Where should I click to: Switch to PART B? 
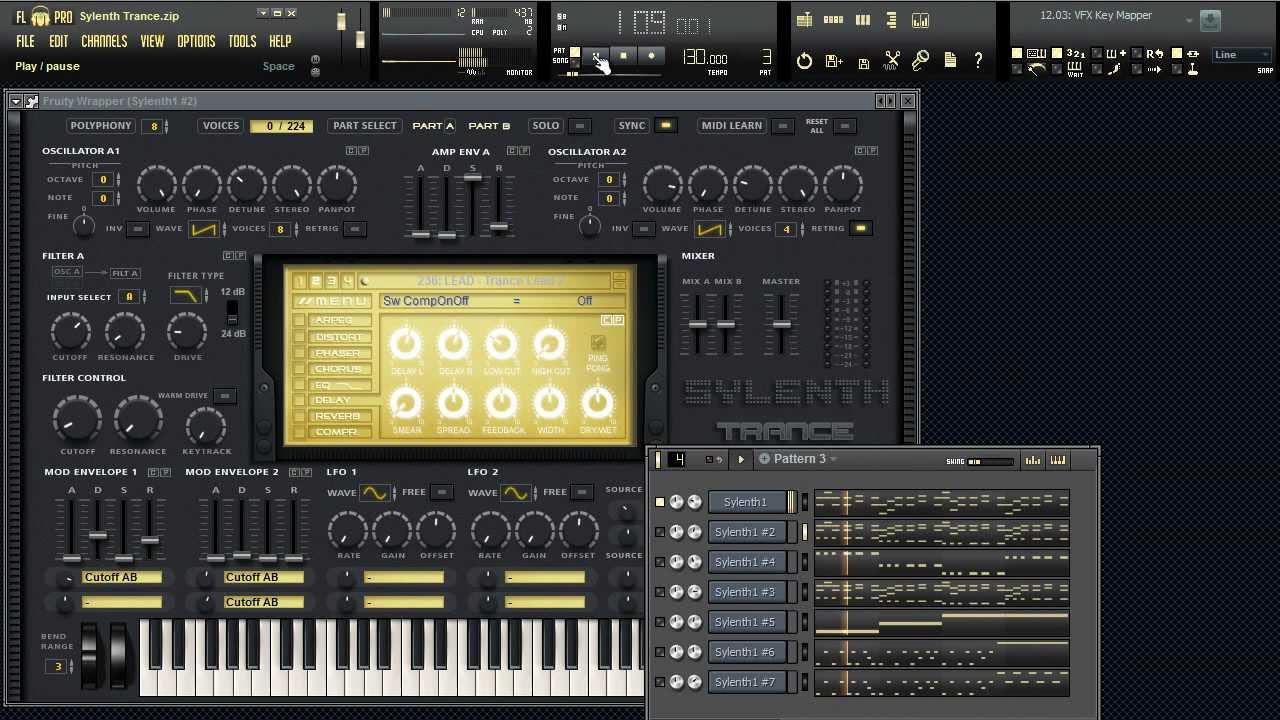click(489, 126)
